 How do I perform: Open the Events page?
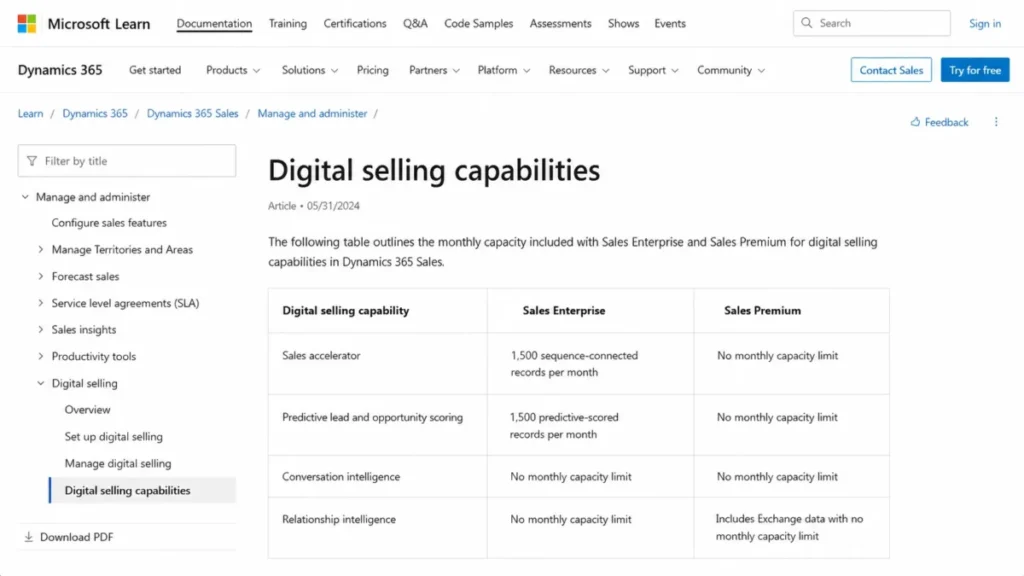pos(670,24)
